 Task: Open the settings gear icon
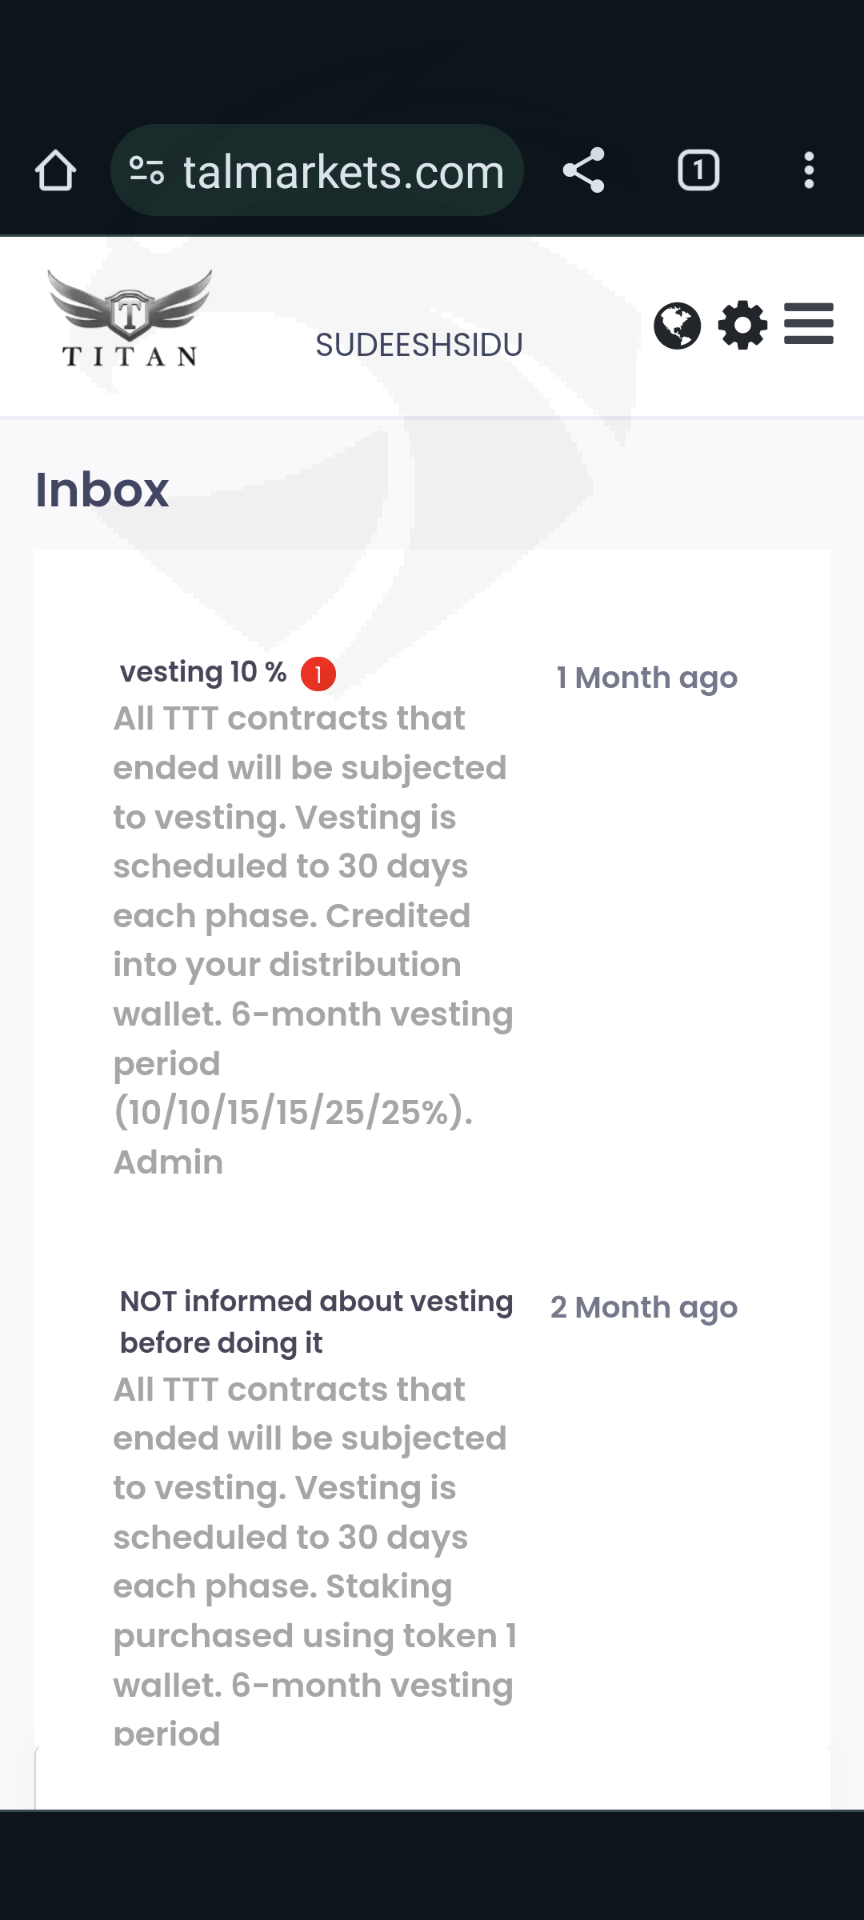pos(743,326)
